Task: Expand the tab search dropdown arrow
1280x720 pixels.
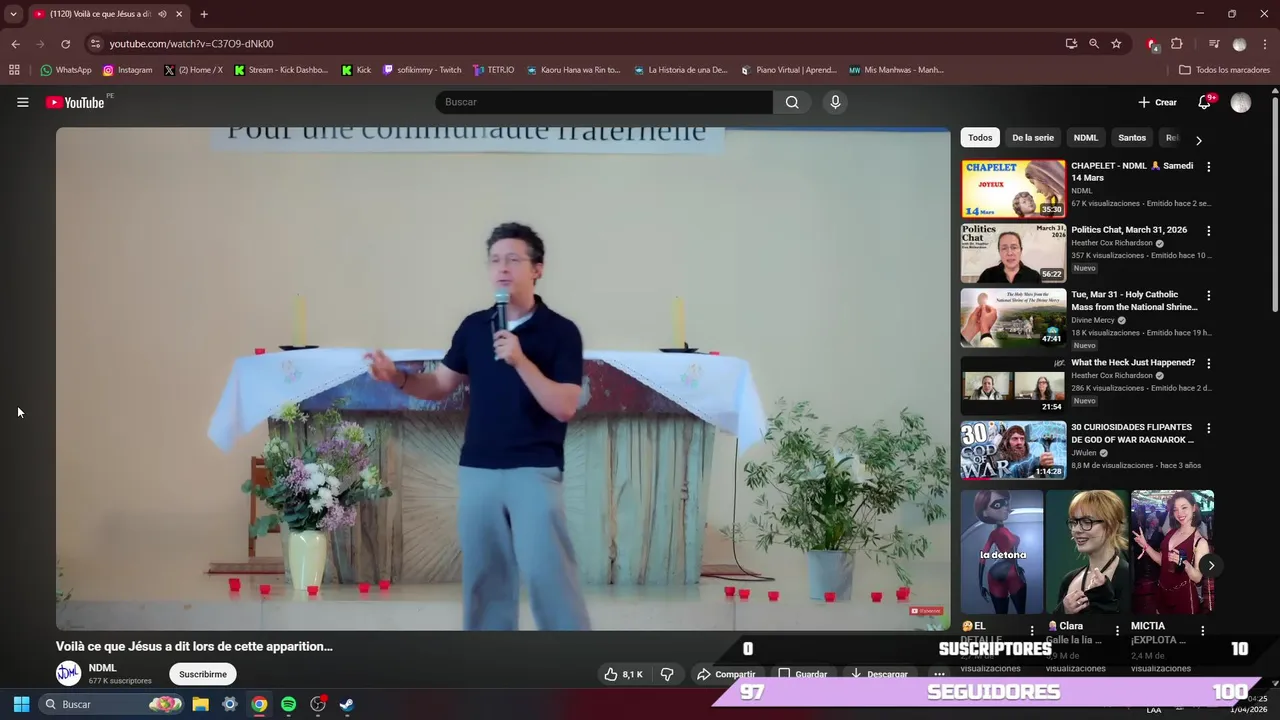Action: tap(13, 14)
